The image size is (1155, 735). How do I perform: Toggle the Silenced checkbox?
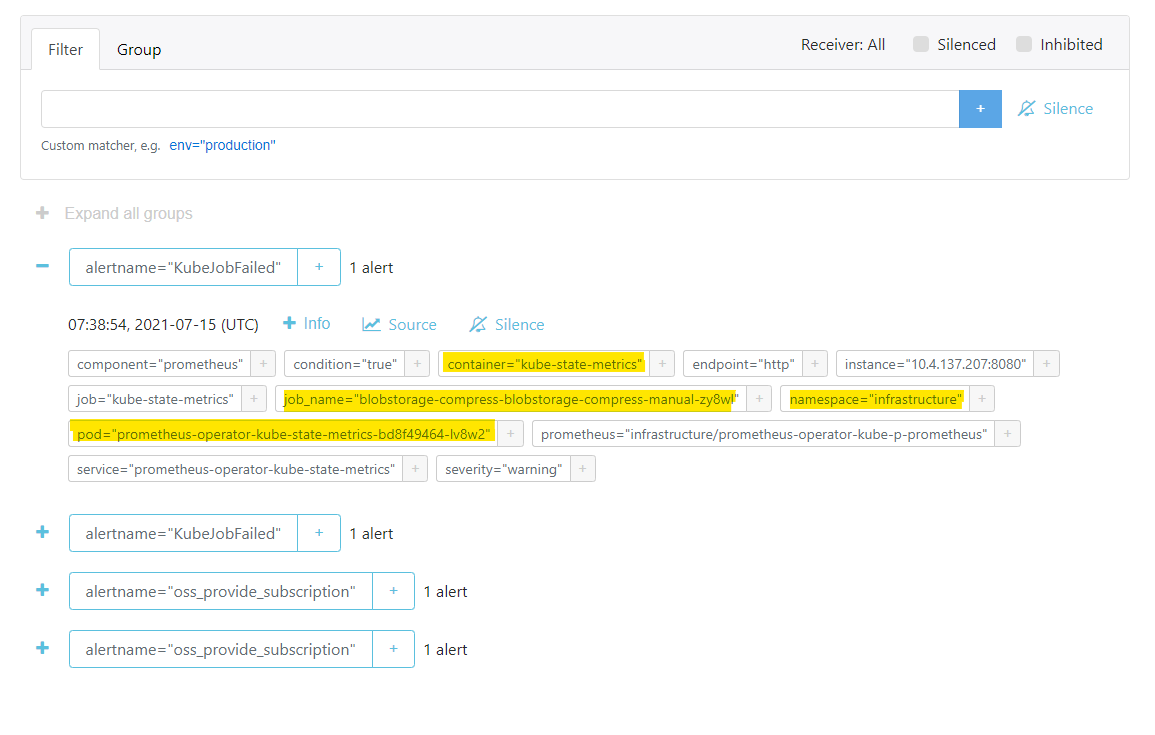tap(921, 44)
